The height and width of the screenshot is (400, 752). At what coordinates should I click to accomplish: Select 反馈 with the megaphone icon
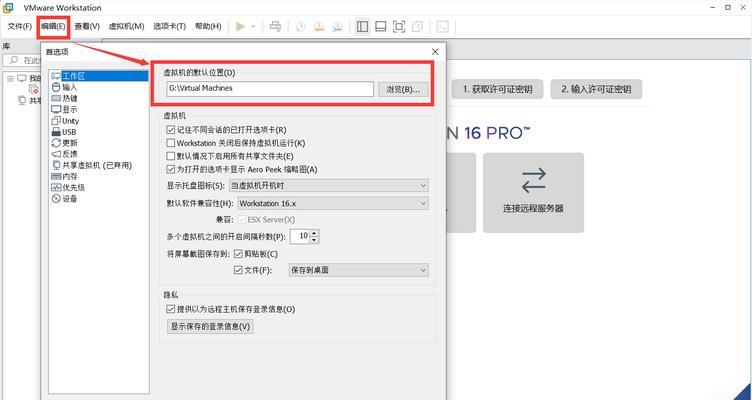click(x=64, y=154)
